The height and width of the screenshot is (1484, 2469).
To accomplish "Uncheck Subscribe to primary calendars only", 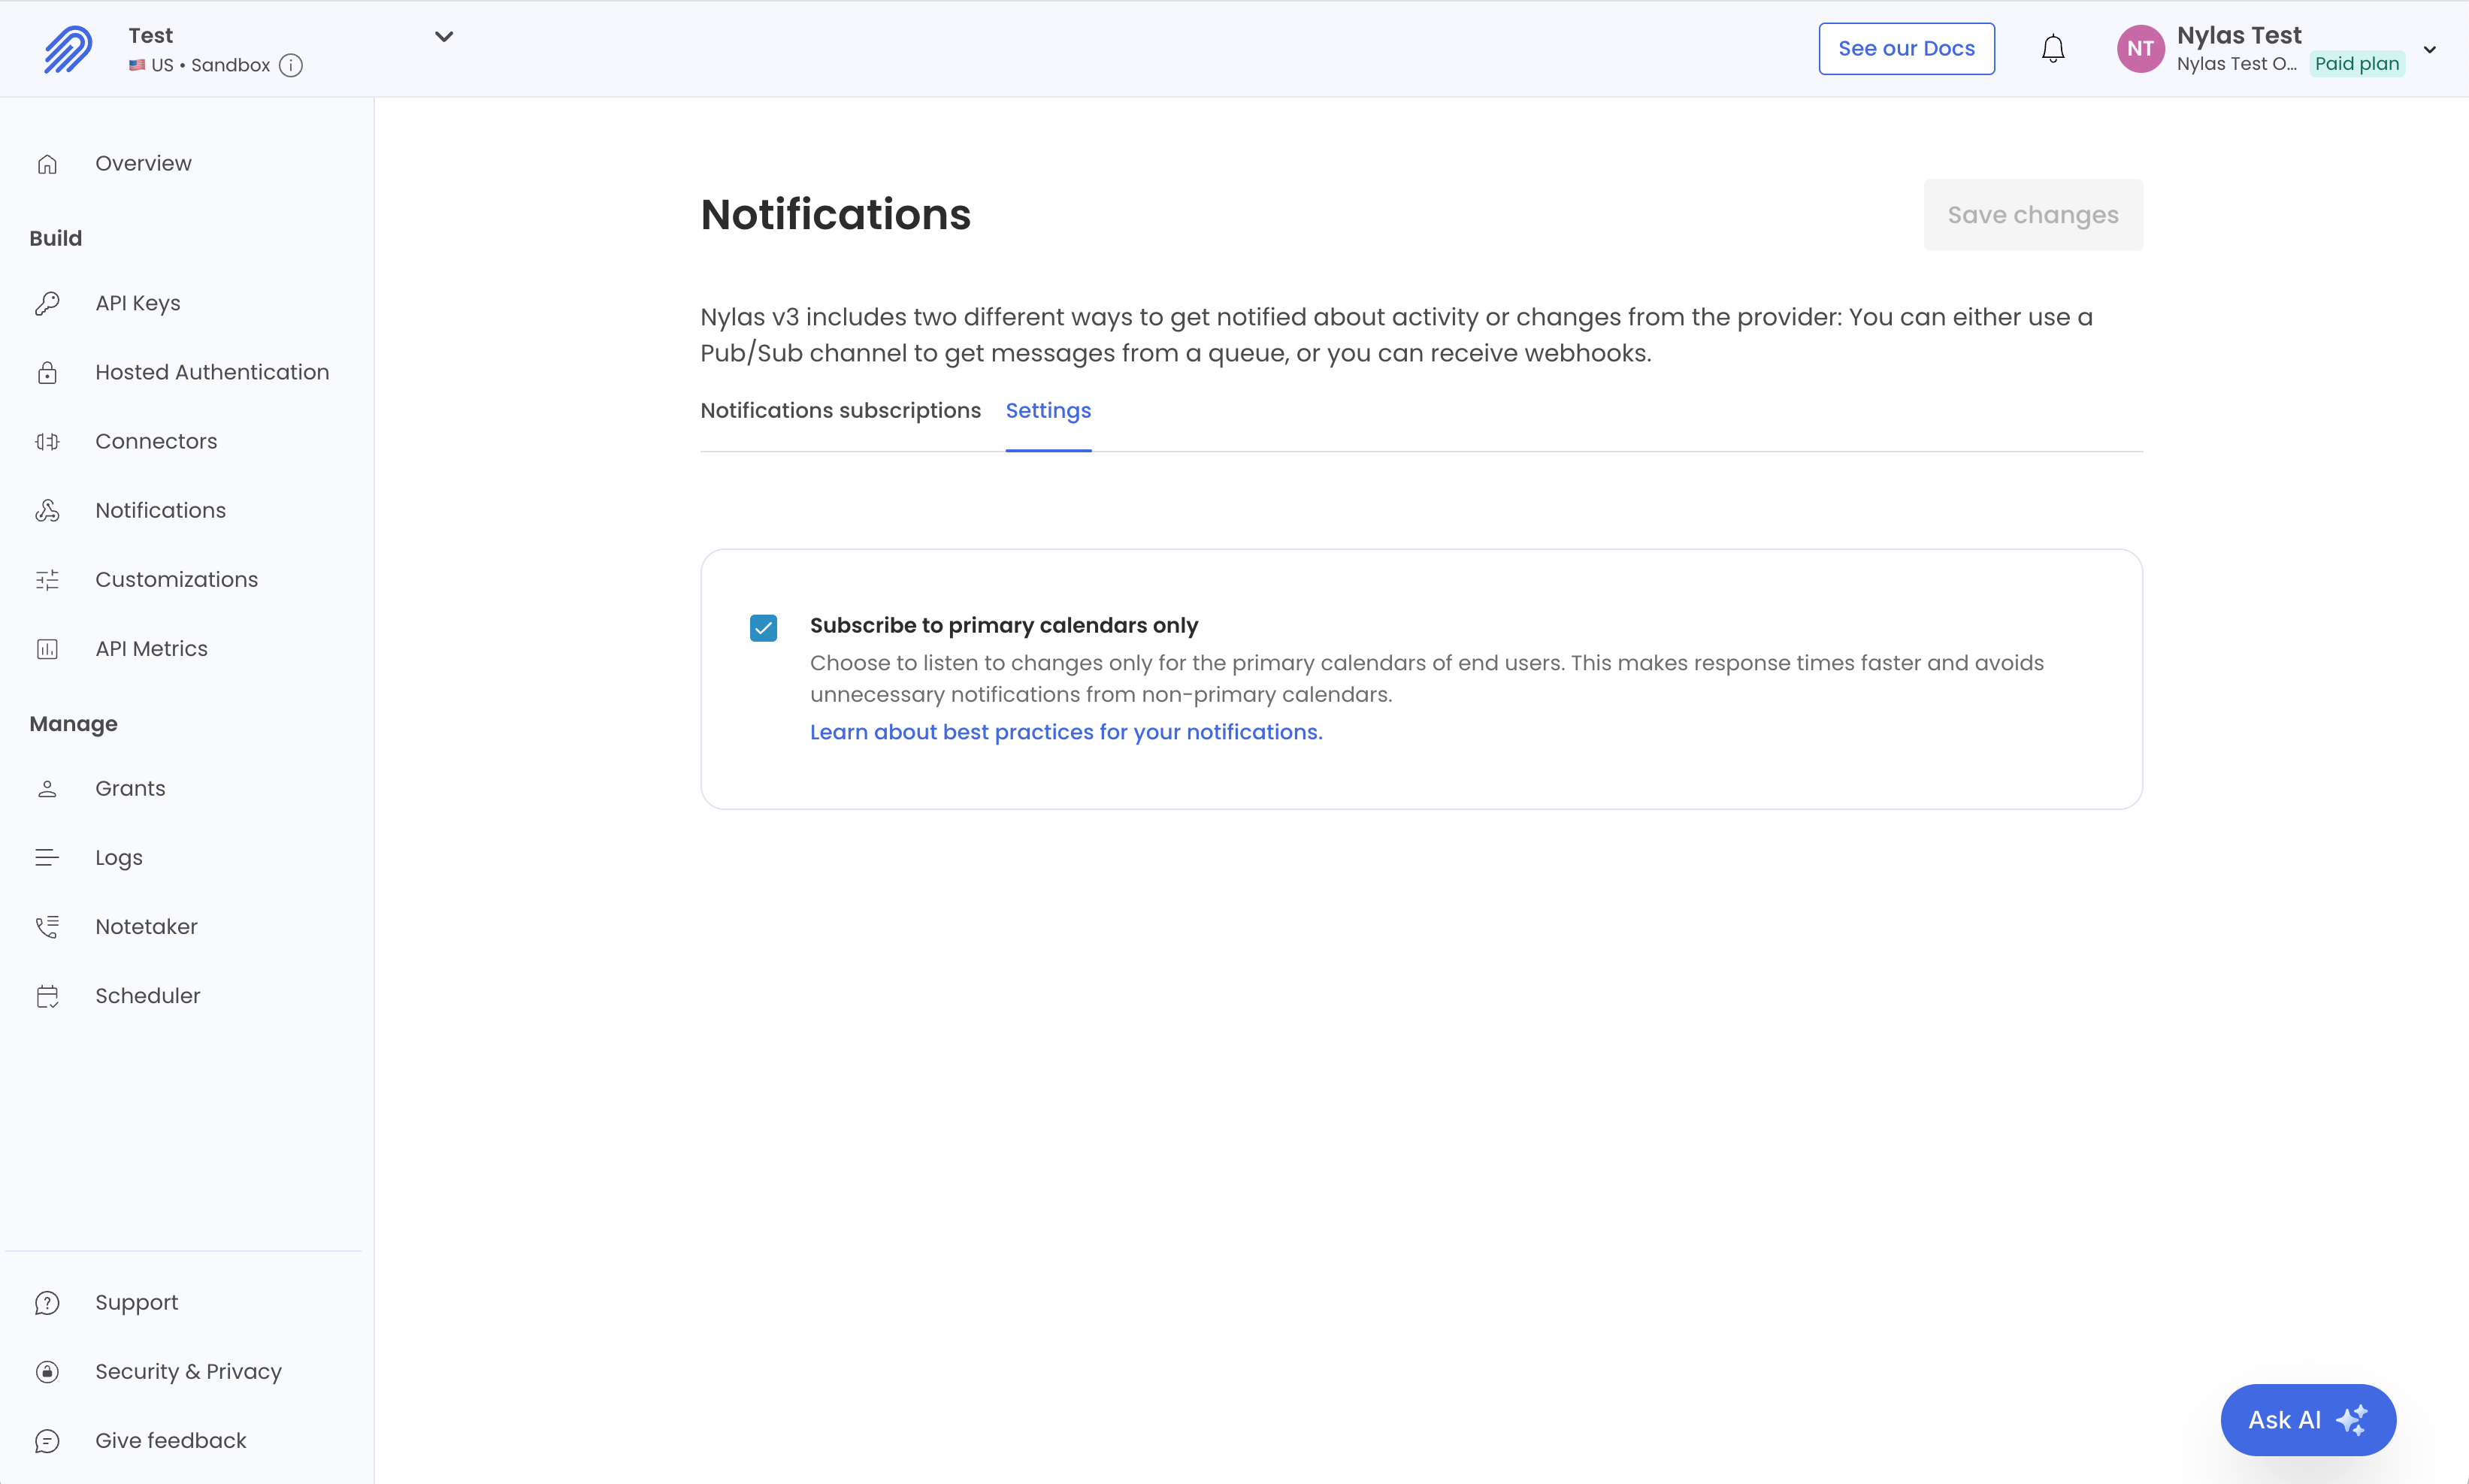I will 763,627.
